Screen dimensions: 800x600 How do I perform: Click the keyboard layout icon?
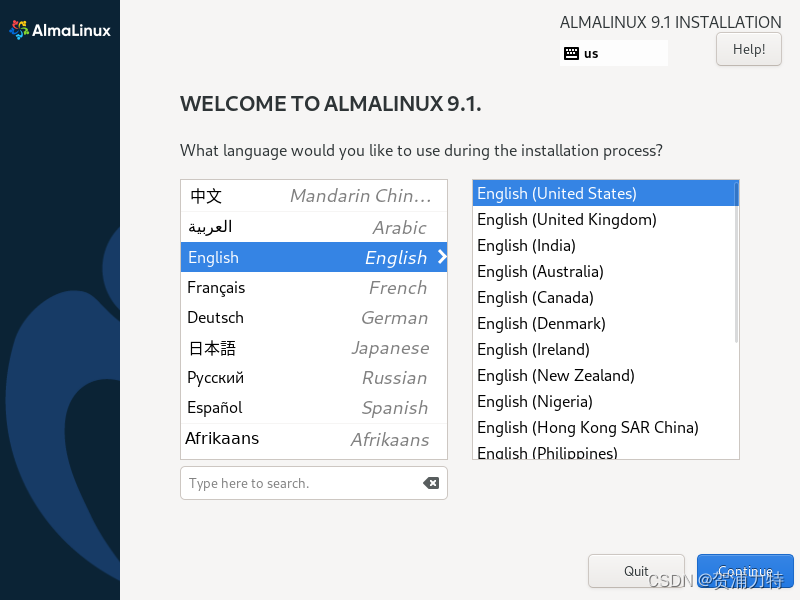tap(571, 53)
